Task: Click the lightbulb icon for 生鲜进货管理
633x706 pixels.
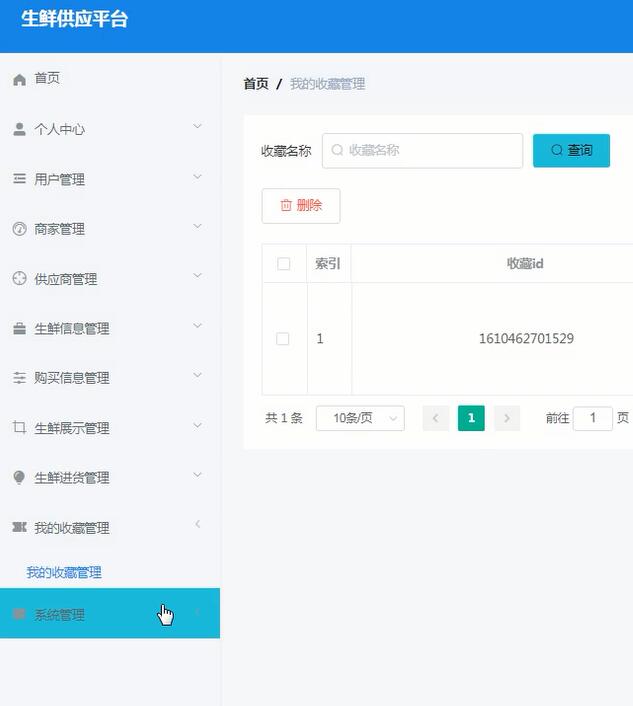Action: [x=19, y=477]
